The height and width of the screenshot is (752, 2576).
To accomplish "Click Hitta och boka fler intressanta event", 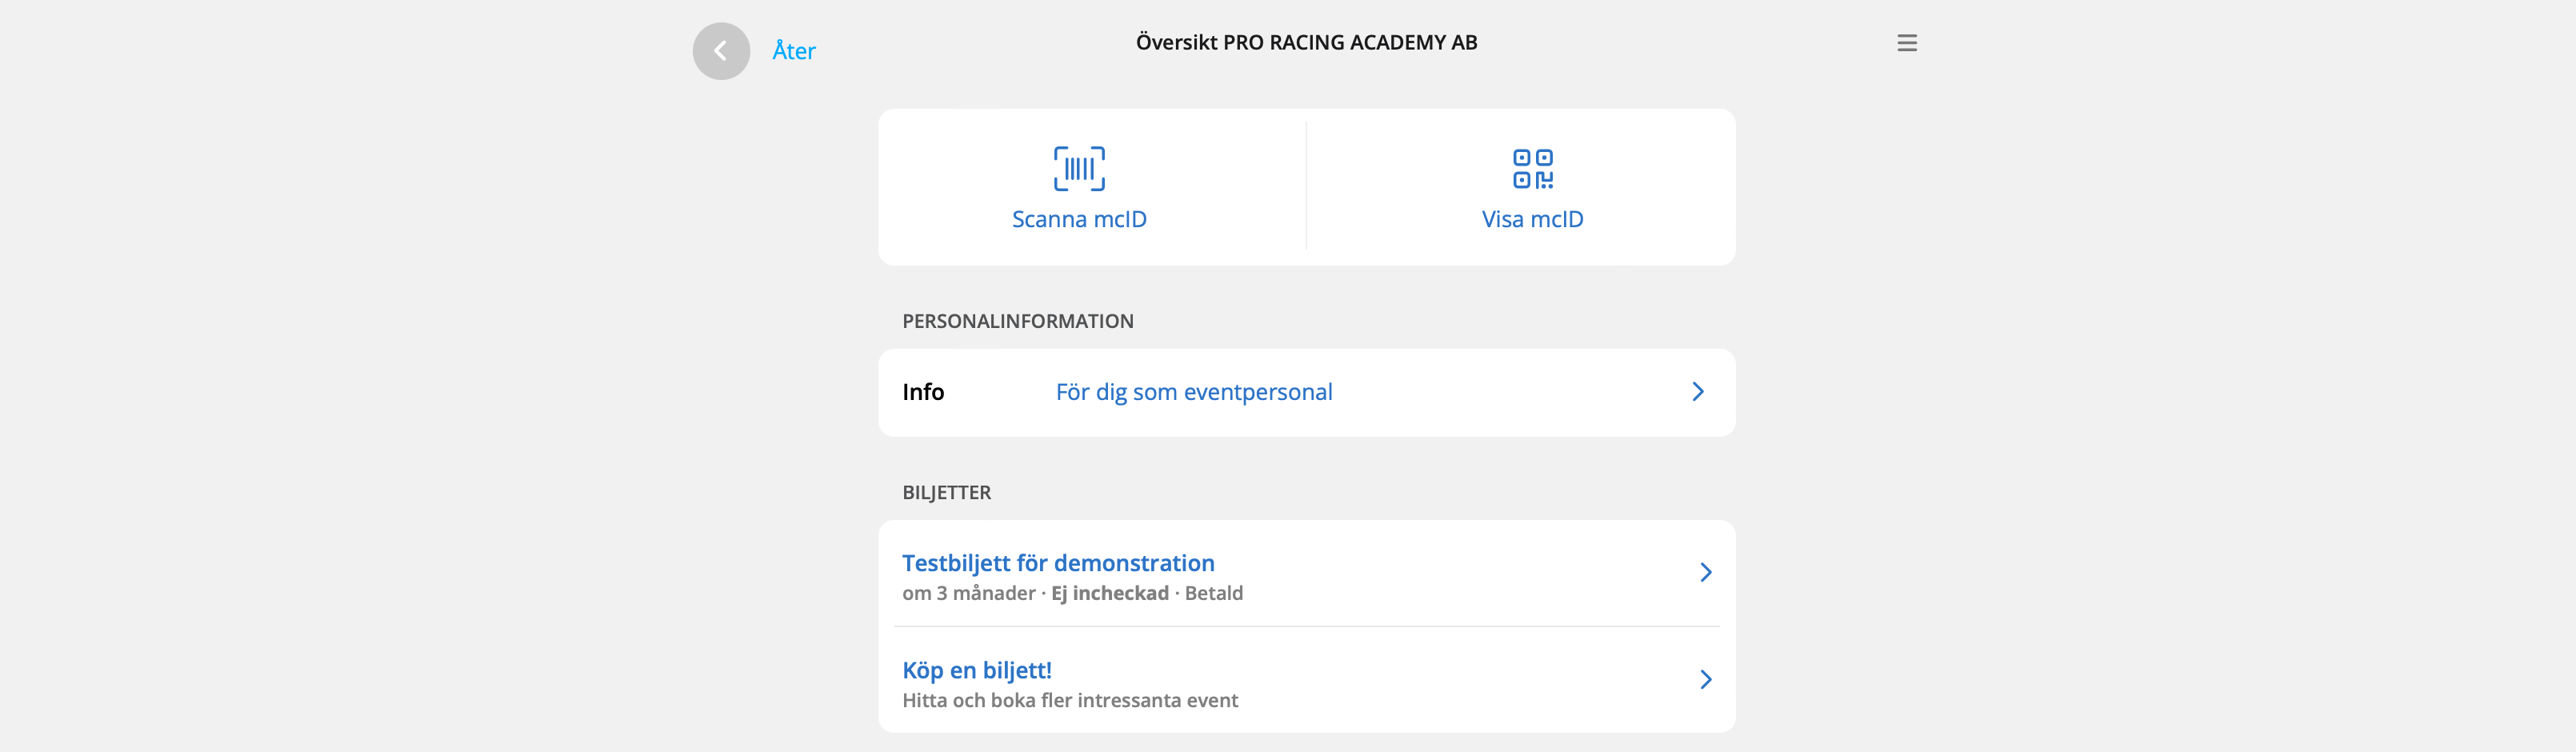I will point(1070,700).
